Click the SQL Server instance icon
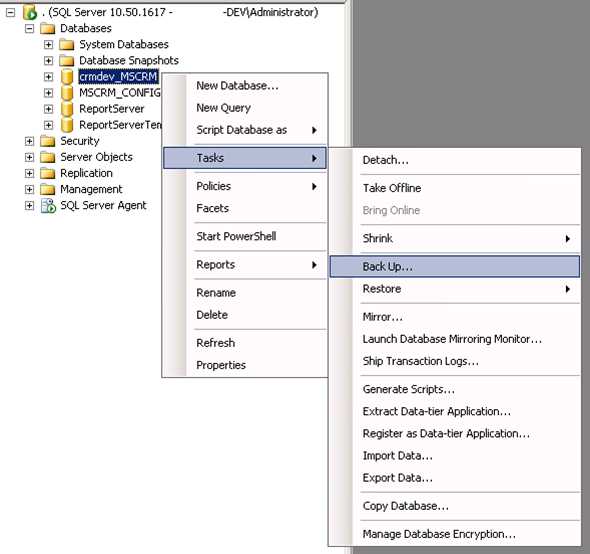Screen dimensions: 590x554 click(29, 12)
